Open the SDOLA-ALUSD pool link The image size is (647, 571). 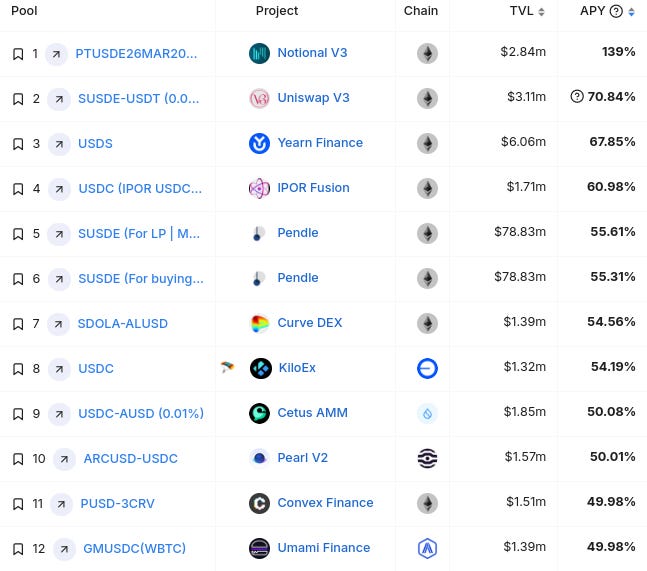point(123,323)
